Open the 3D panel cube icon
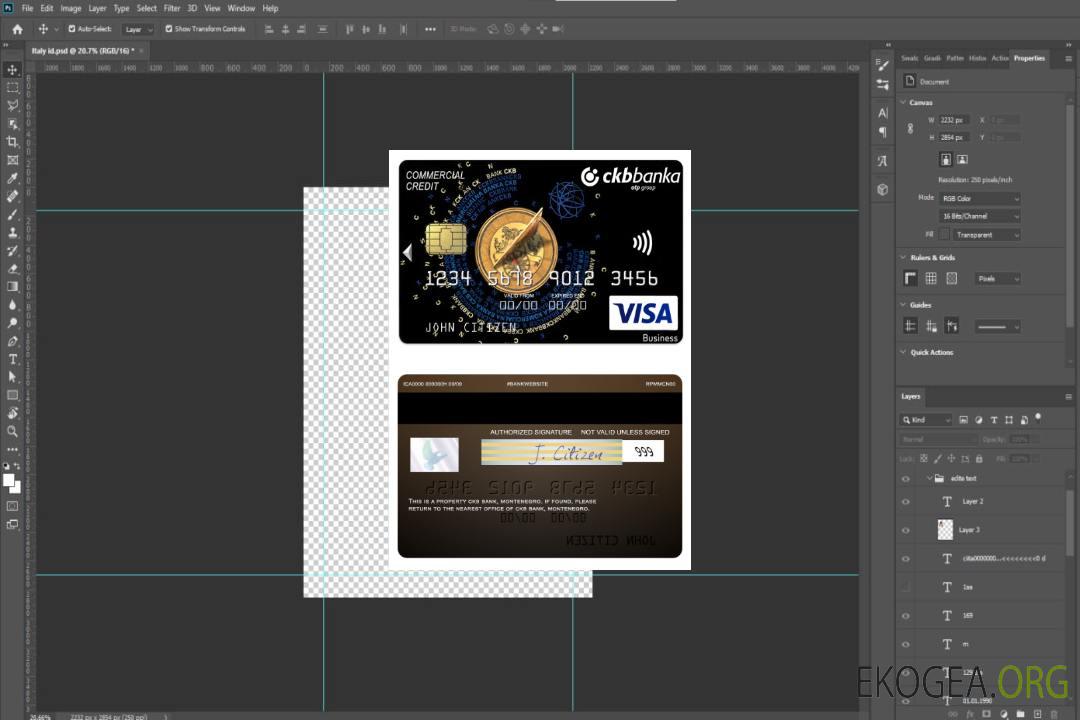Viewport: 1080px width, 720px height. click(x=883, y=189)
